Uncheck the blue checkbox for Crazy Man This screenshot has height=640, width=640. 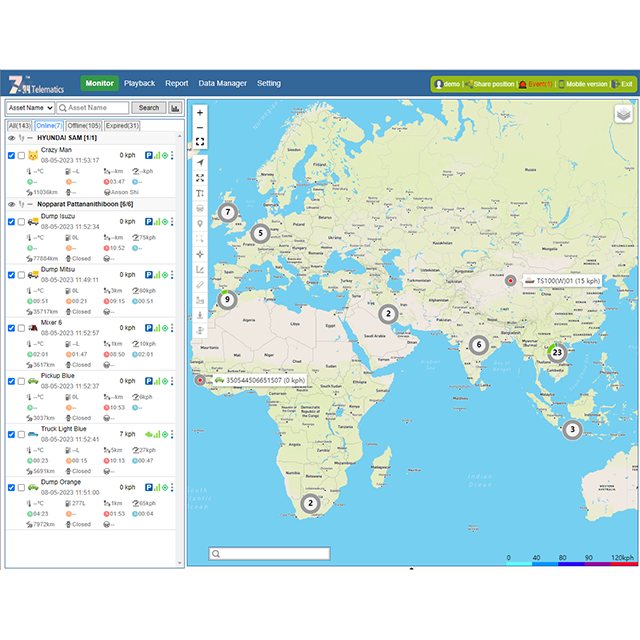coord(11,156)
